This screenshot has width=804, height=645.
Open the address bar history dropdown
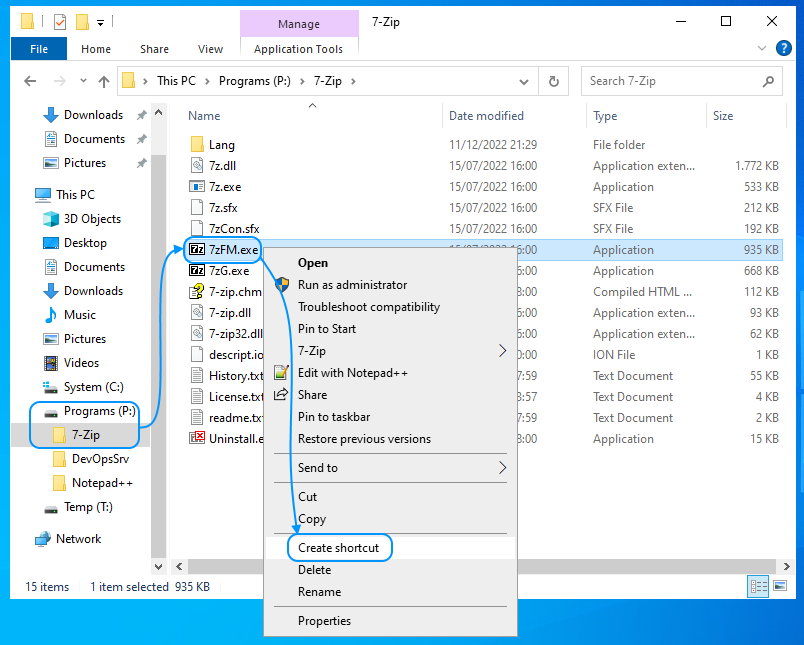(x=524, y=82)
